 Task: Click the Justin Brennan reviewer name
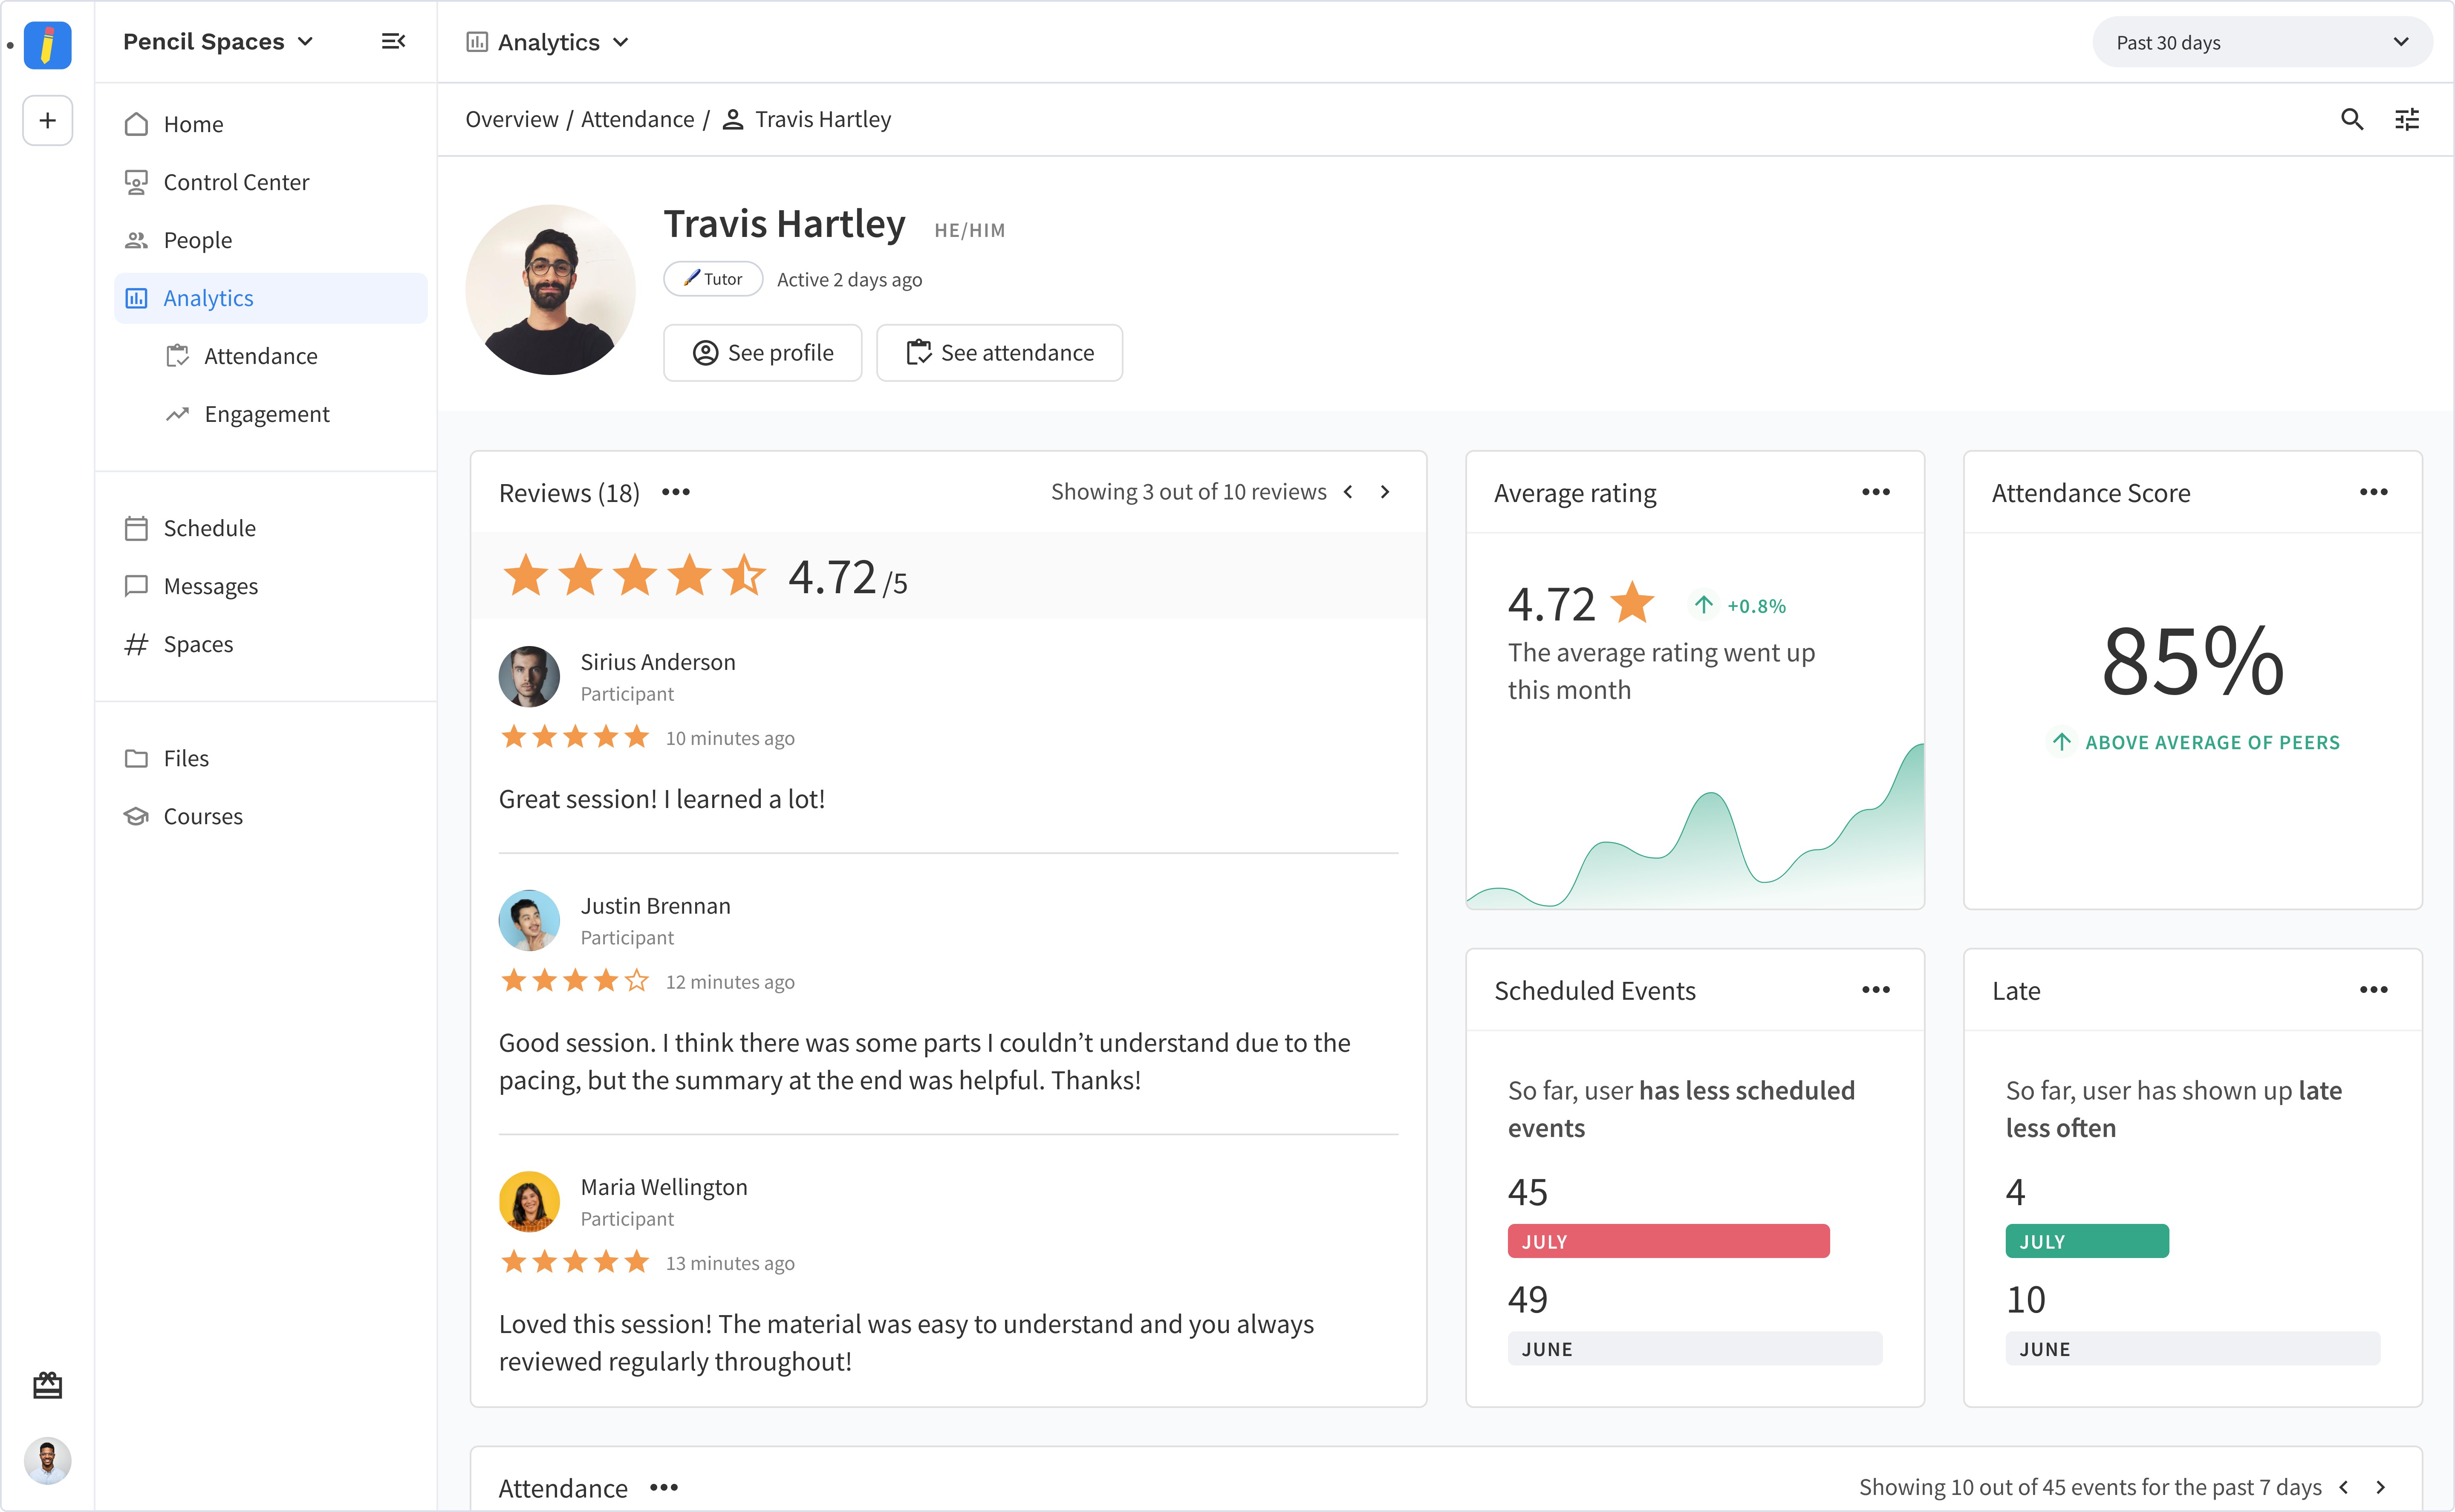(x=656, y=906)
